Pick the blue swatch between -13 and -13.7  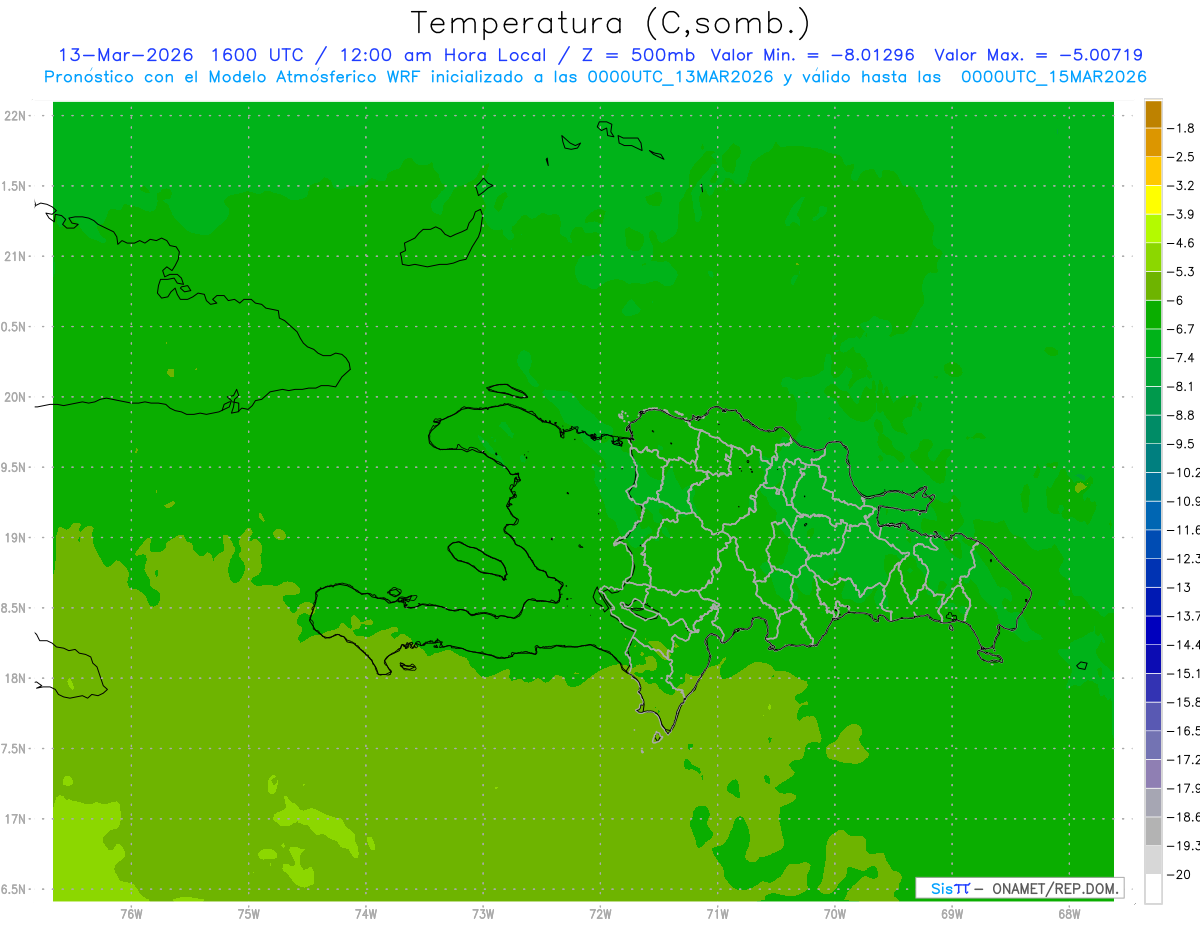coord(1153,601)
